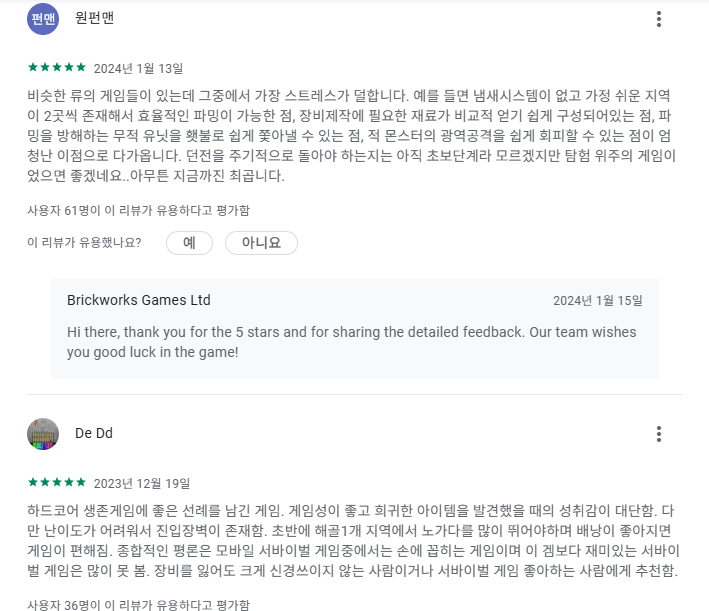Mark 원펀맨's review as helpful with 예

[189, 243]
